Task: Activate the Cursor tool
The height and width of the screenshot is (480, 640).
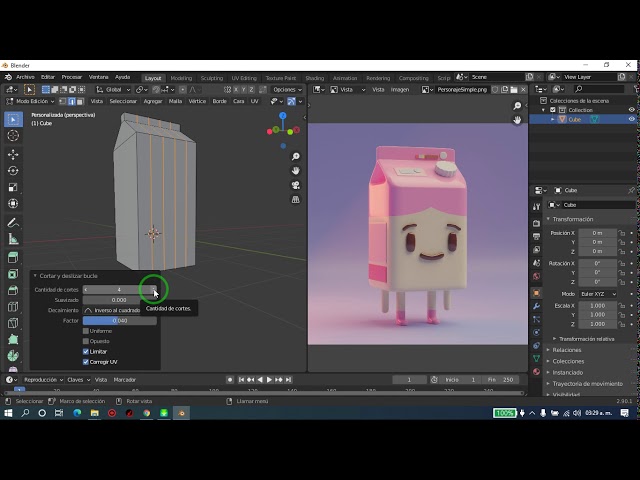Action: point(13,136)
